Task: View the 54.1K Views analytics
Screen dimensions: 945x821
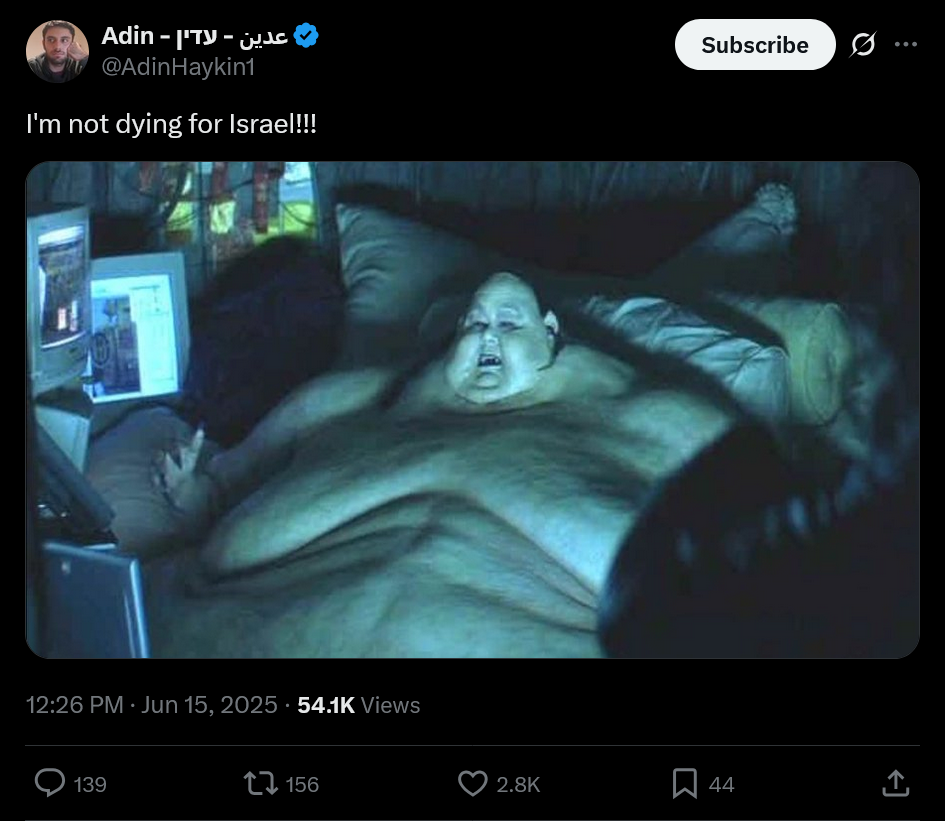Action: (359, 705)
